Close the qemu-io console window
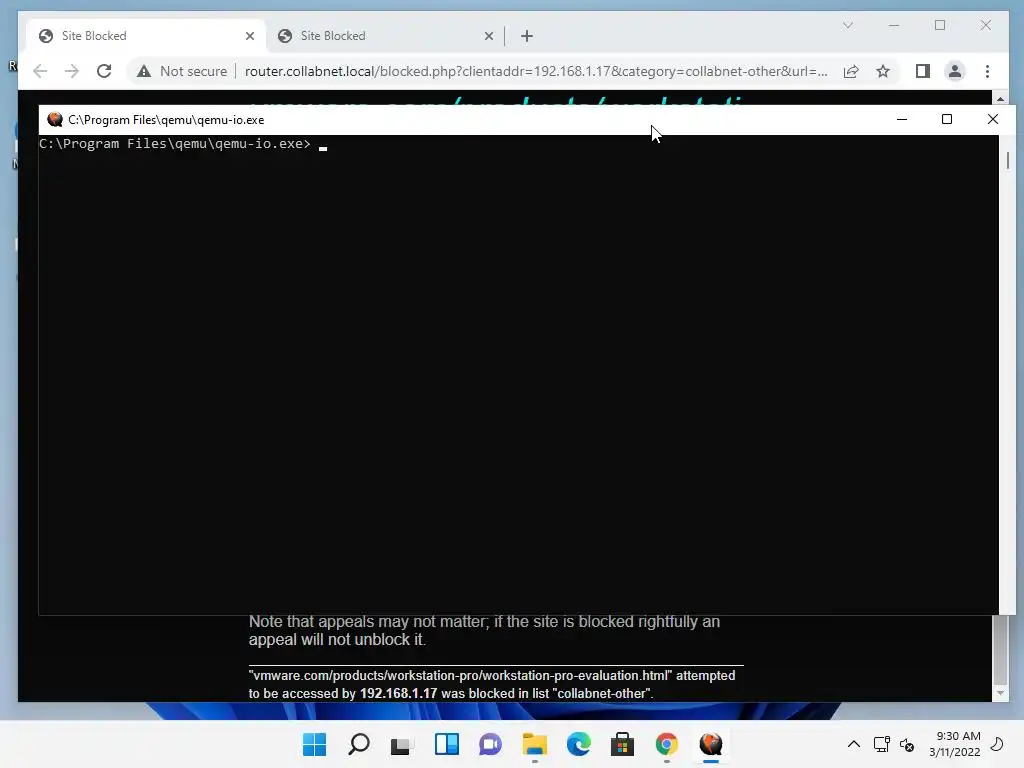This screenshot has height=768, width=1024. 993,120
